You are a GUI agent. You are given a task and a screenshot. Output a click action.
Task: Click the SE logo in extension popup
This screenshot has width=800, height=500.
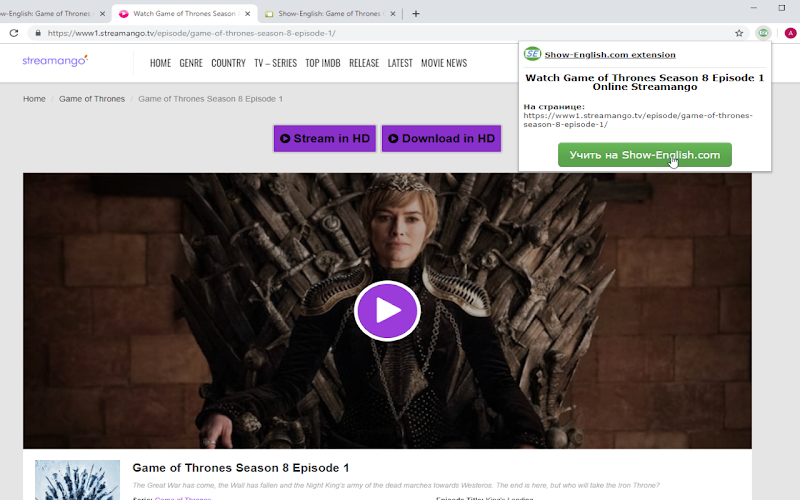pos(532,54)
